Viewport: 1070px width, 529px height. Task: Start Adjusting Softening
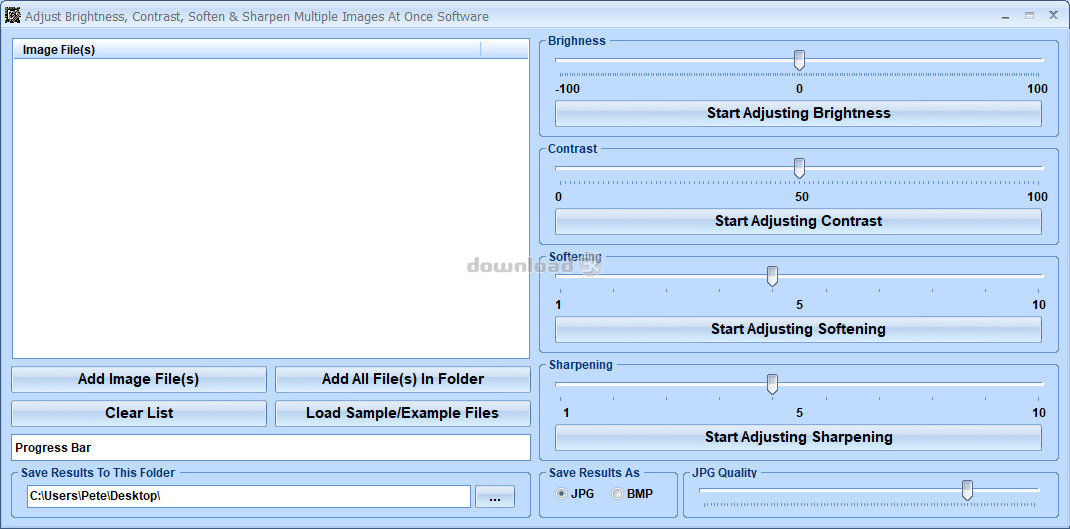(798, 329)
